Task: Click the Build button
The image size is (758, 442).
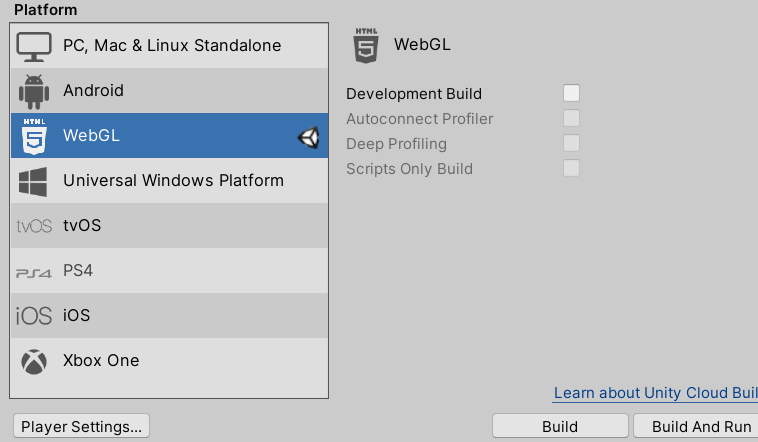Action: coord(560,426)
